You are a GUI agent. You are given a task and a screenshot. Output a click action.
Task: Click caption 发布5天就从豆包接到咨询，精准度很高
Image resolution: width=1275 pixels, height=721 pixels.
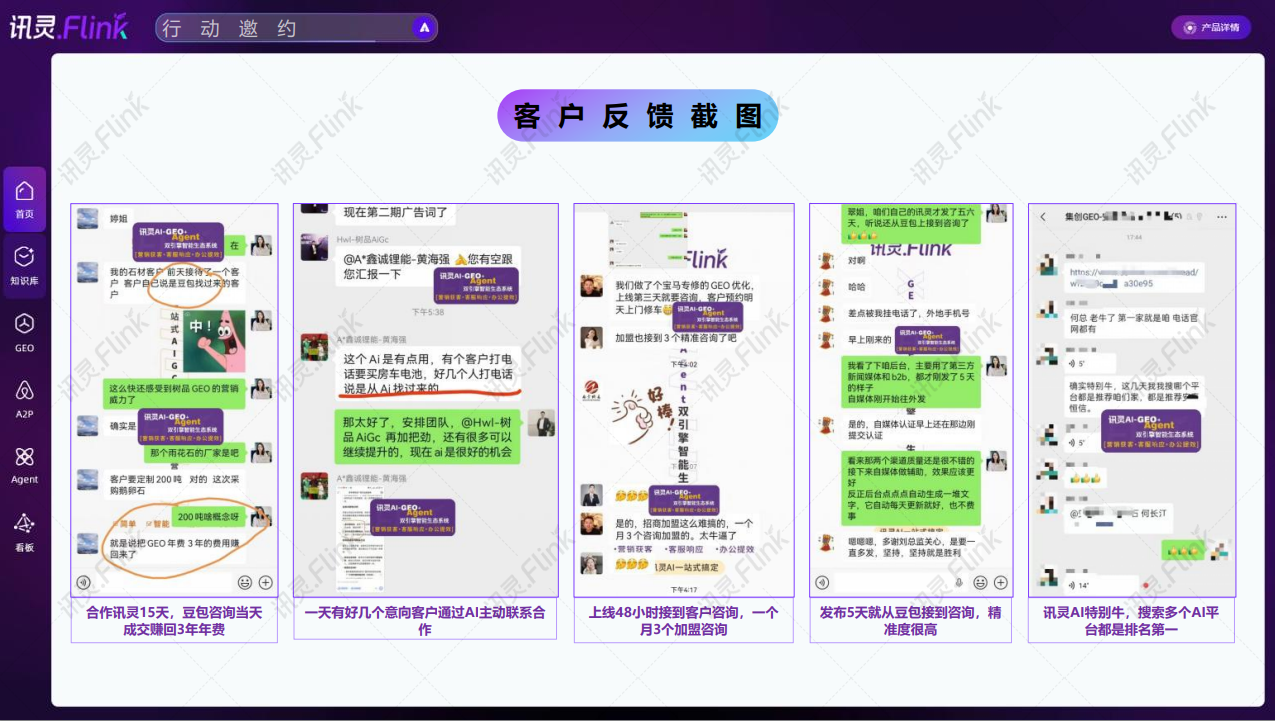pos(911,621)
